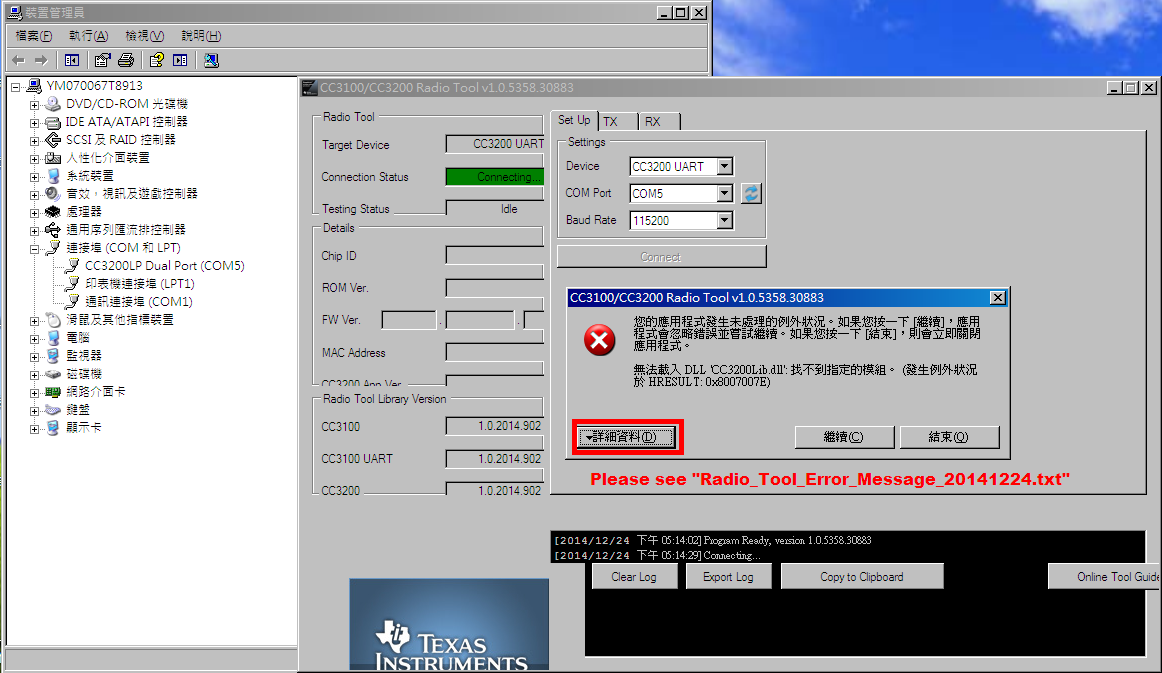Select the CC3200LP Dual Port (COM5) tree item
1162x673 pixels.
pyautogui.click(x=165, y=265)
